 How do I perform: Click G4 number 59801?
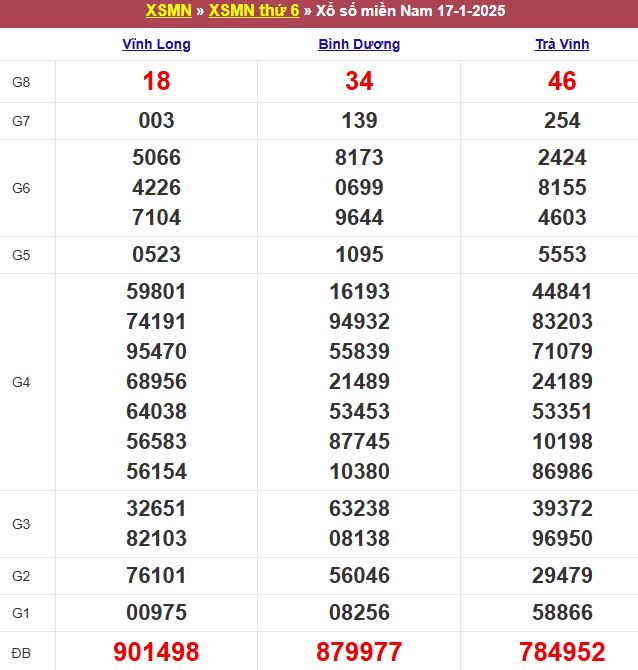[x=156, y=291]
